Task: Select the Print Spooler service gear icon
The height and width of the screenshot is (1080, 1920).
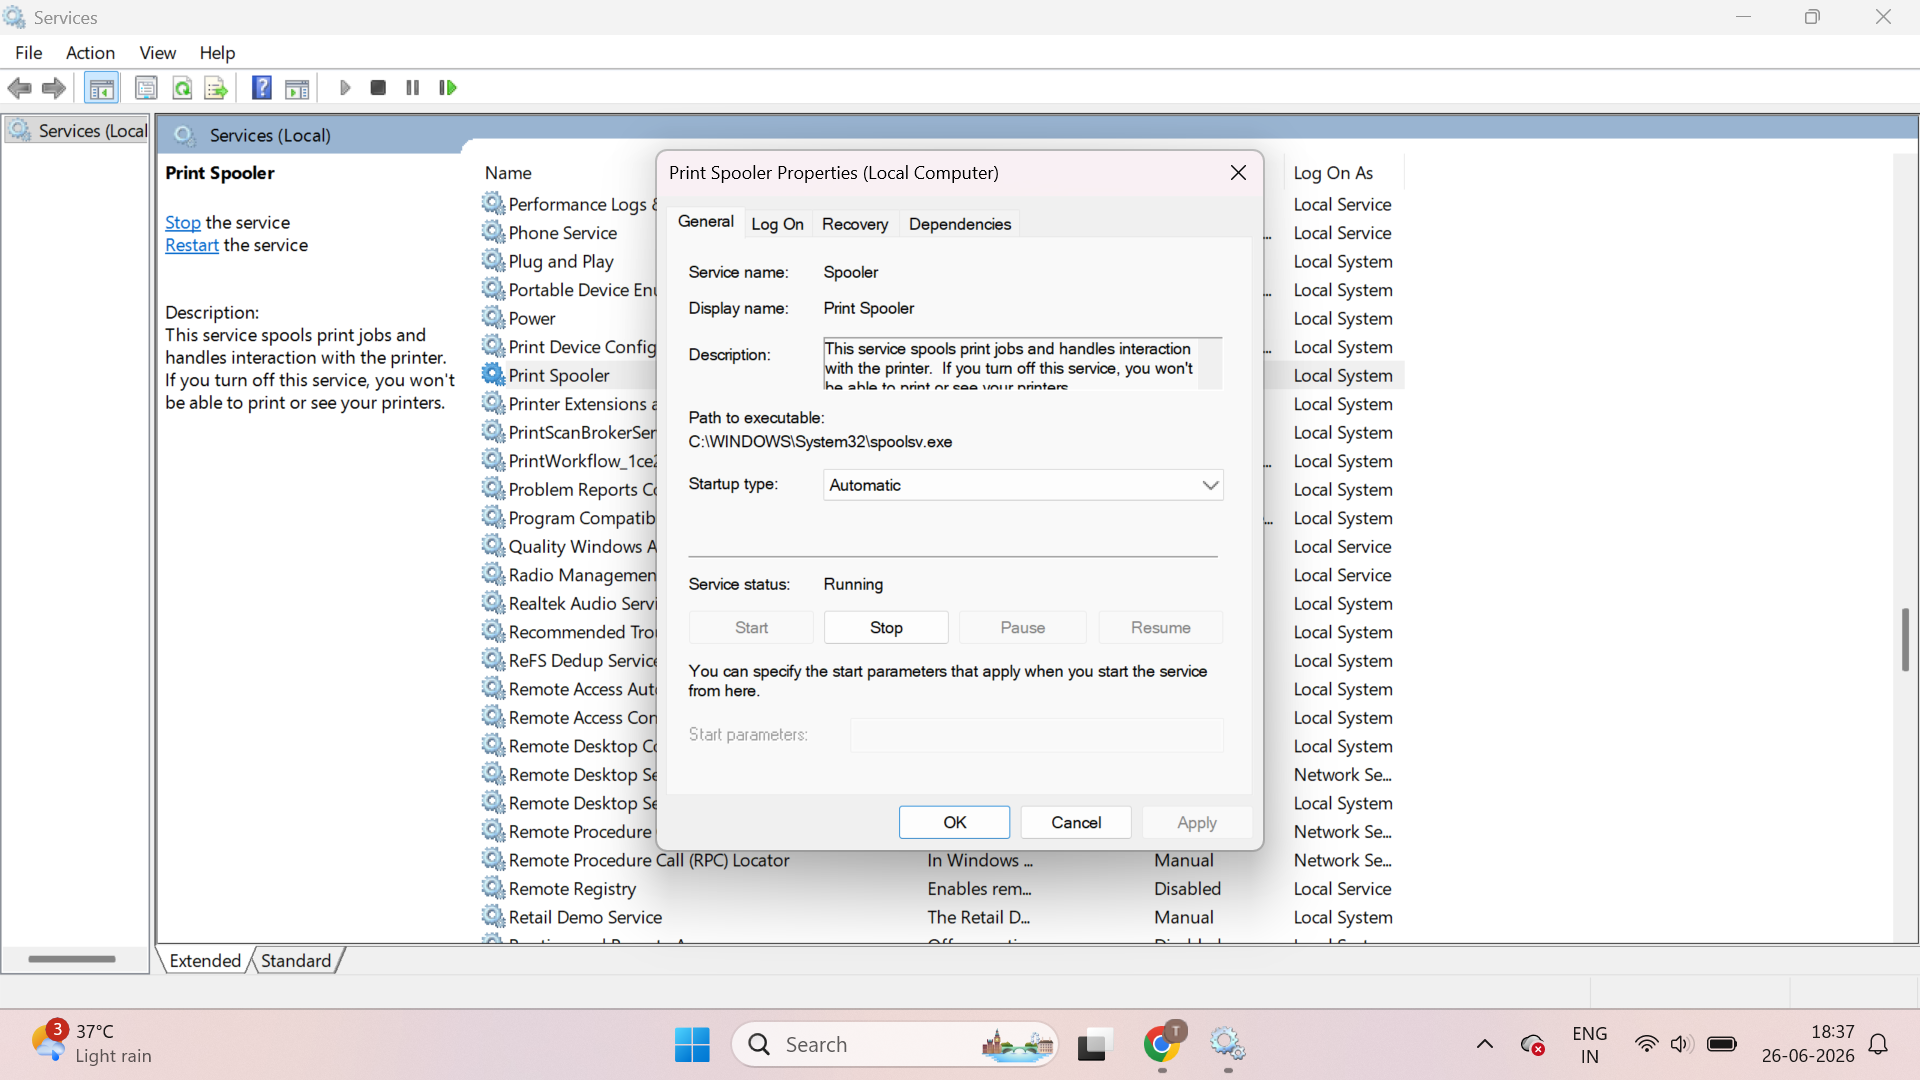Action: pyautogui.click(x=493, y=374)
